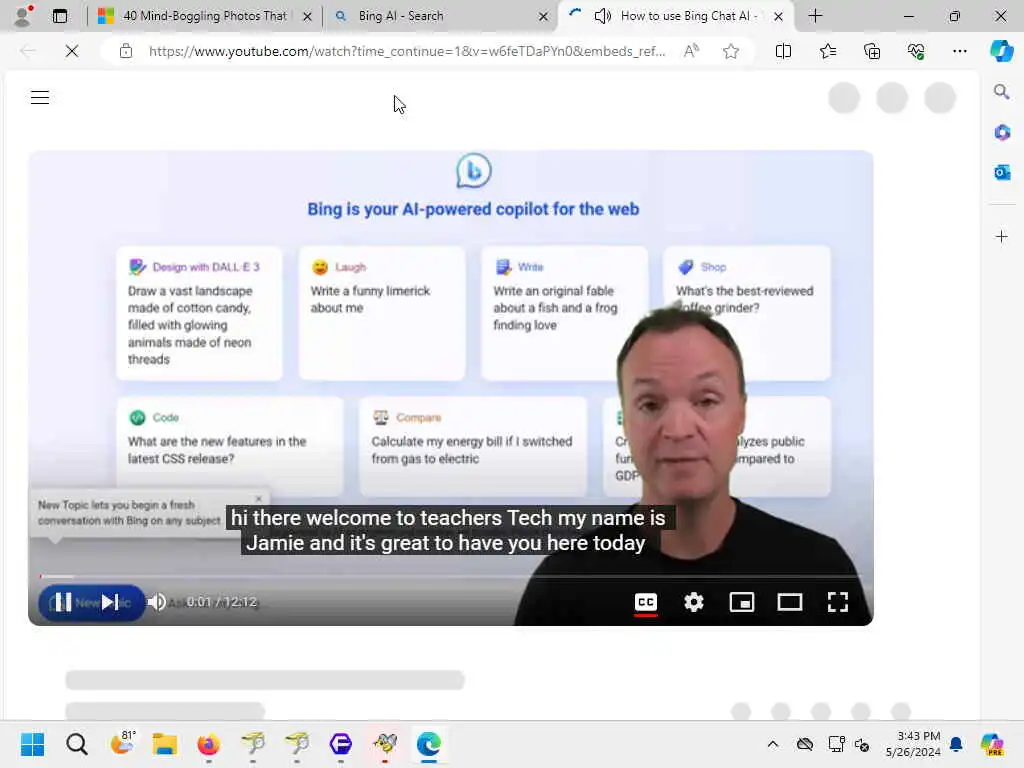
Task: Open Copilot preview in taskbar
Action: point(992,744)
